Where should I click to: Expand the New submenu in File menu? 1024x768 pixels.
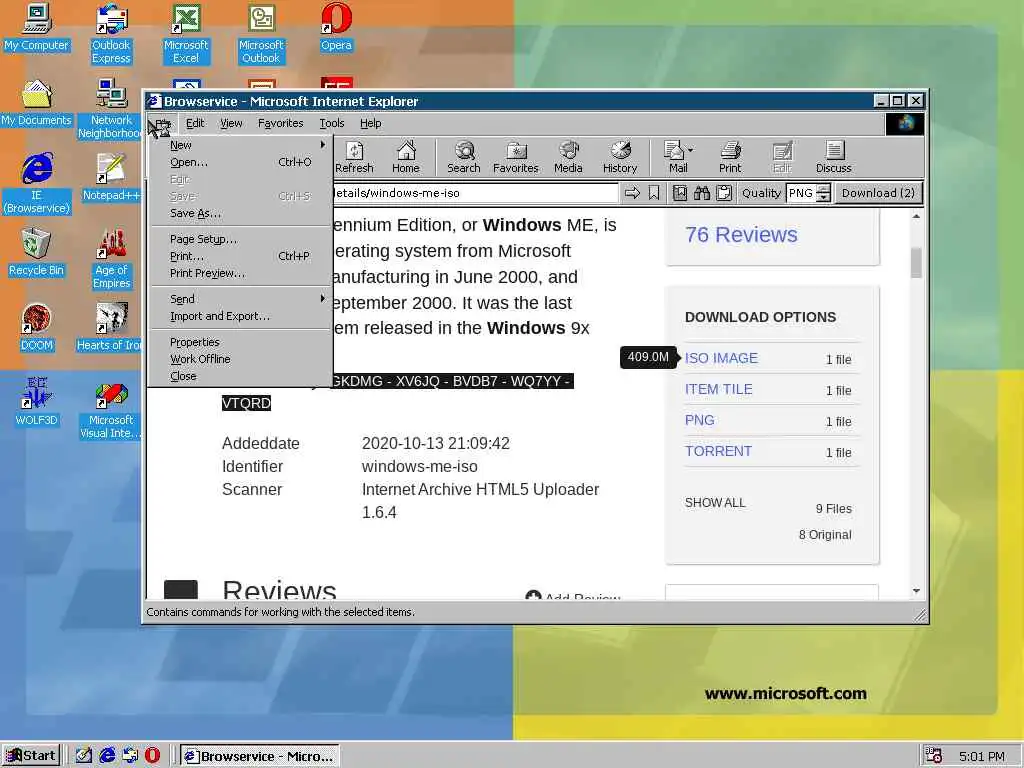(242, 145)
